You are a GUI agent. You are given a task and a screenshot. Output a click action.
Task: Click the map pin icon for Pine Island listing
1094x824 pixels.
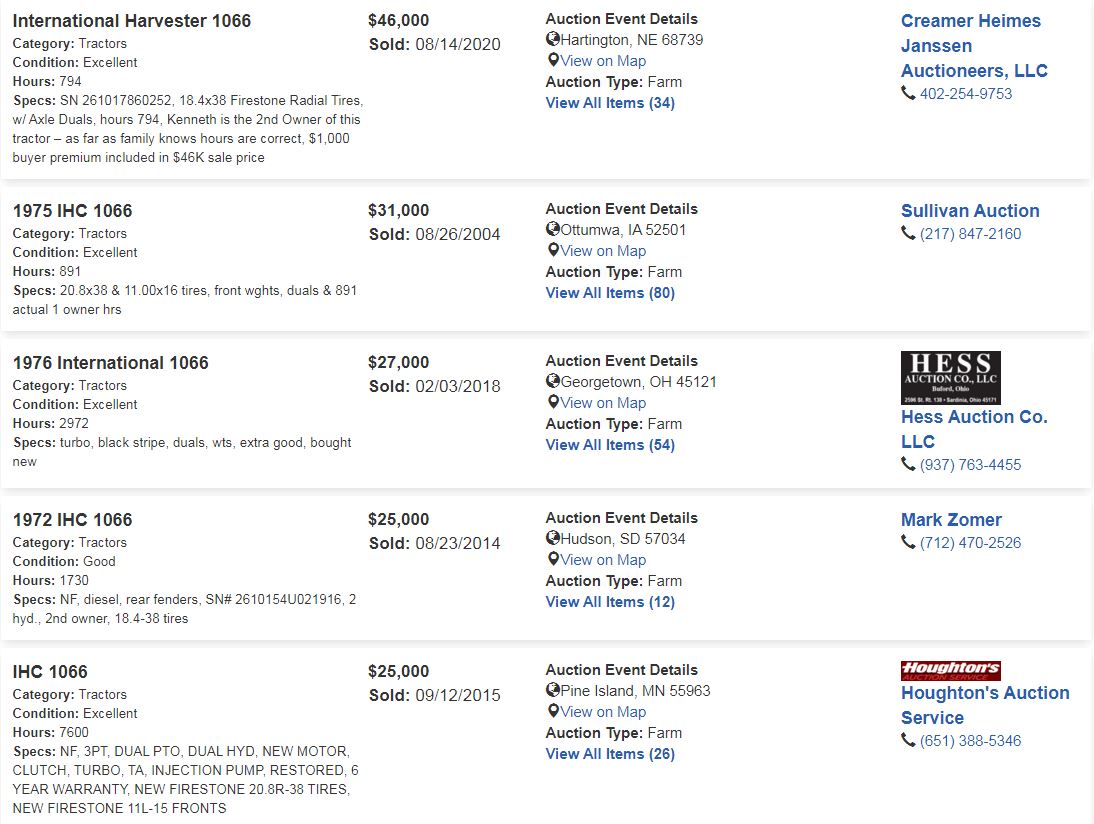pyautogui.click(x=553, y=711)
